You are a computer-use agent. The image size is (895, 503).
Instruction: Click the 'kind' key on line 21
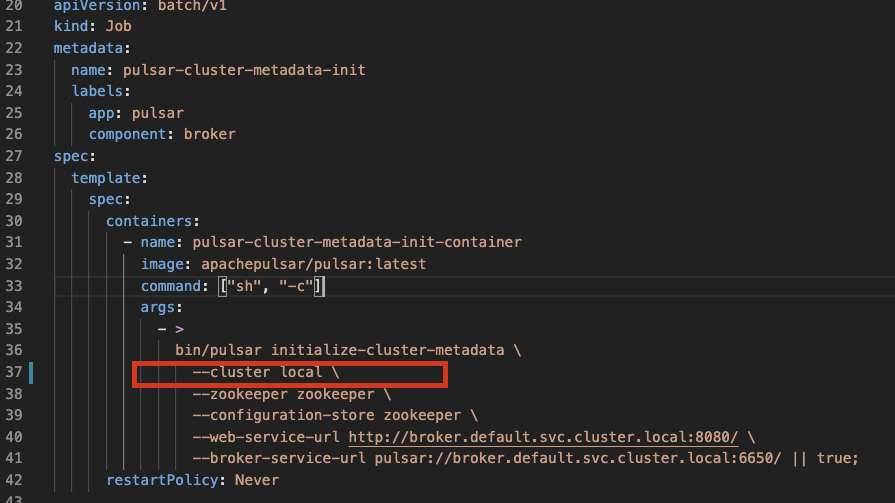pyautogui.click(x=71, y=26)
